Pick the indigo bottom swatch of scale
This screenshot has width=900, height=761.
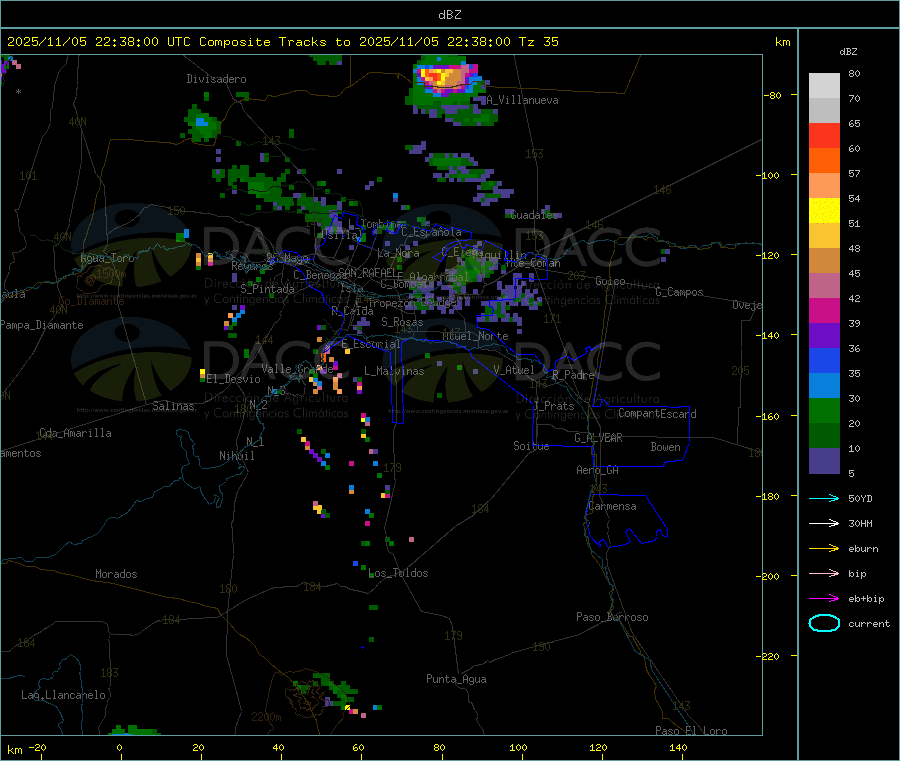point(824,461)
